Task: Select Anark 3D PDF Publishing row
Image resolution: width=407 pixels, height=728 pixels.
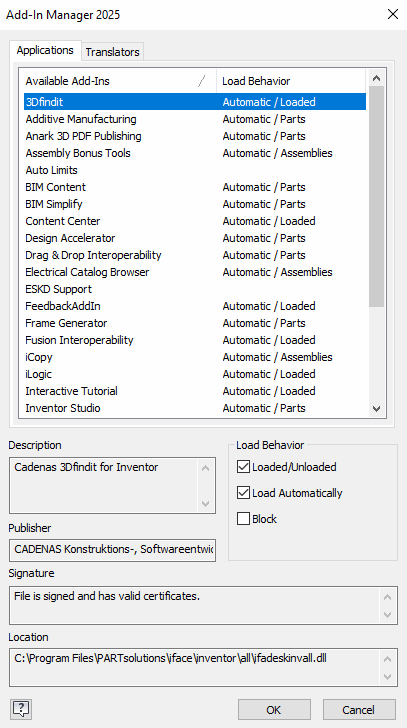Action: click(x=195, y=136)
